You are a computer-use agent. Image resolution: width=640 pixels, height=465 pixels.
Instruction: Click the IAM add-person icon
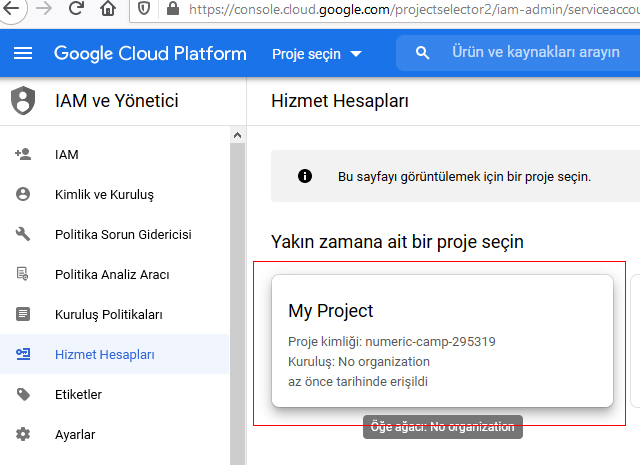coord(23,154)
